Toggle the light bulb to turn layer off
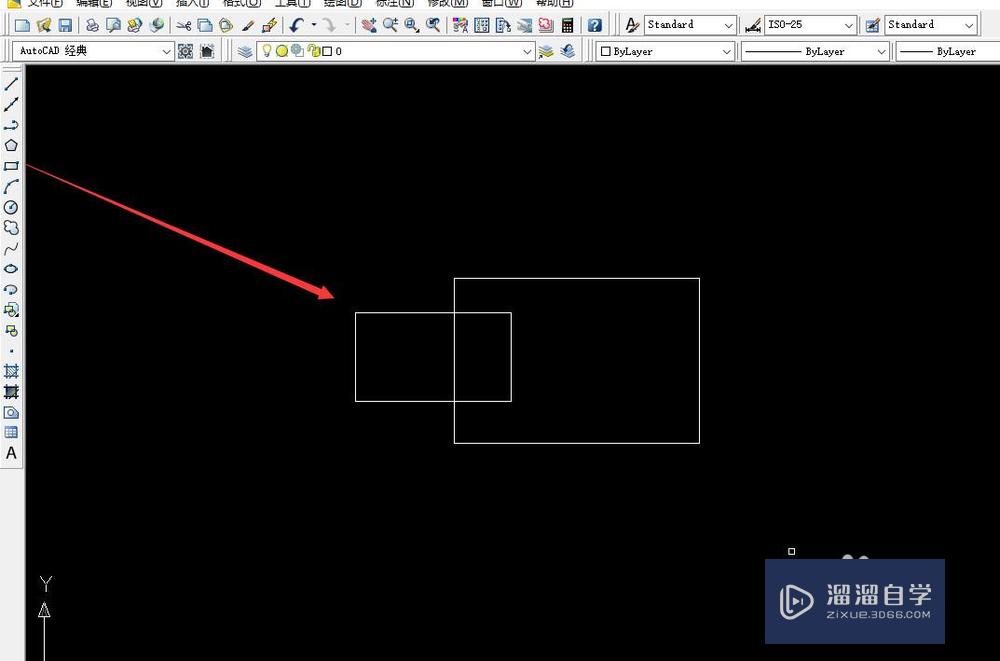The height and width of the screenshot is (661, 1000). click(x=267, y=51)
